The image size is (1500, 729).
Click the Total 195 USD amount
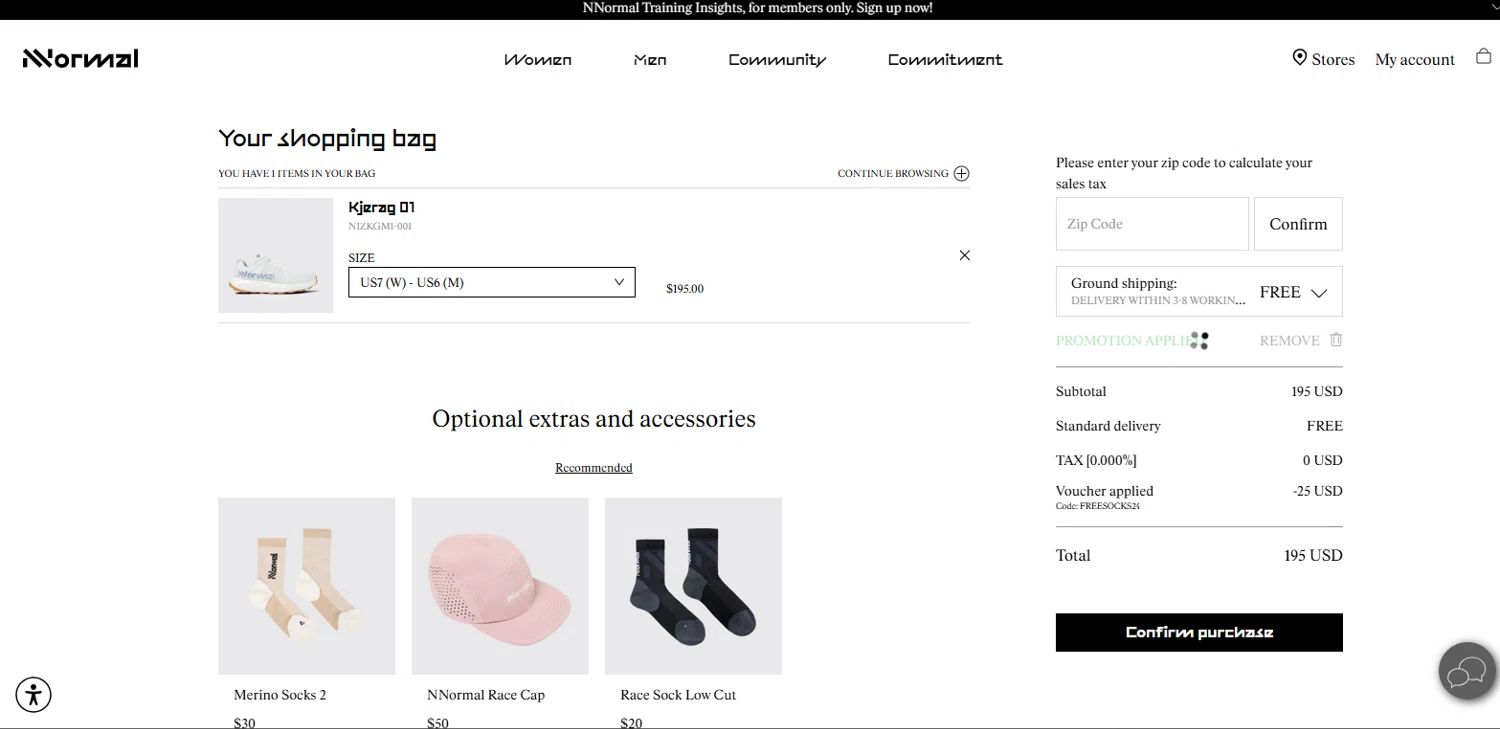(x=1313, y=555)
